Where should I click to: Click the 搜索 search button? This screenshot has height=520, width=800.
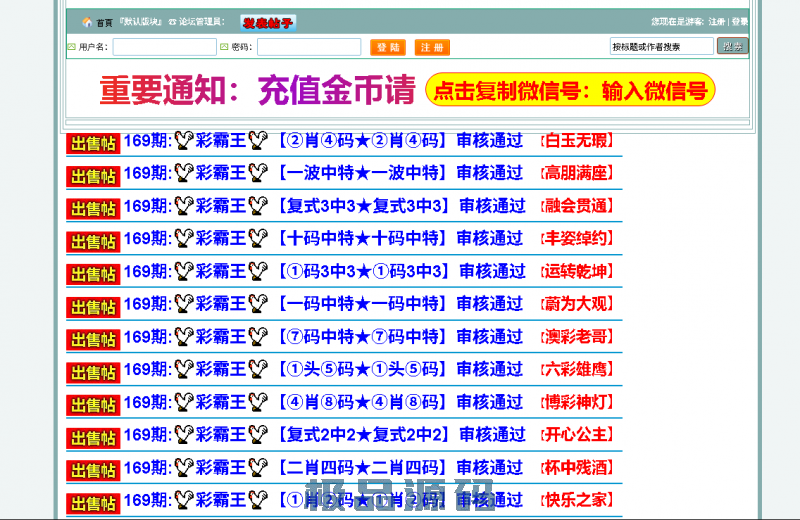coord(733,46)
